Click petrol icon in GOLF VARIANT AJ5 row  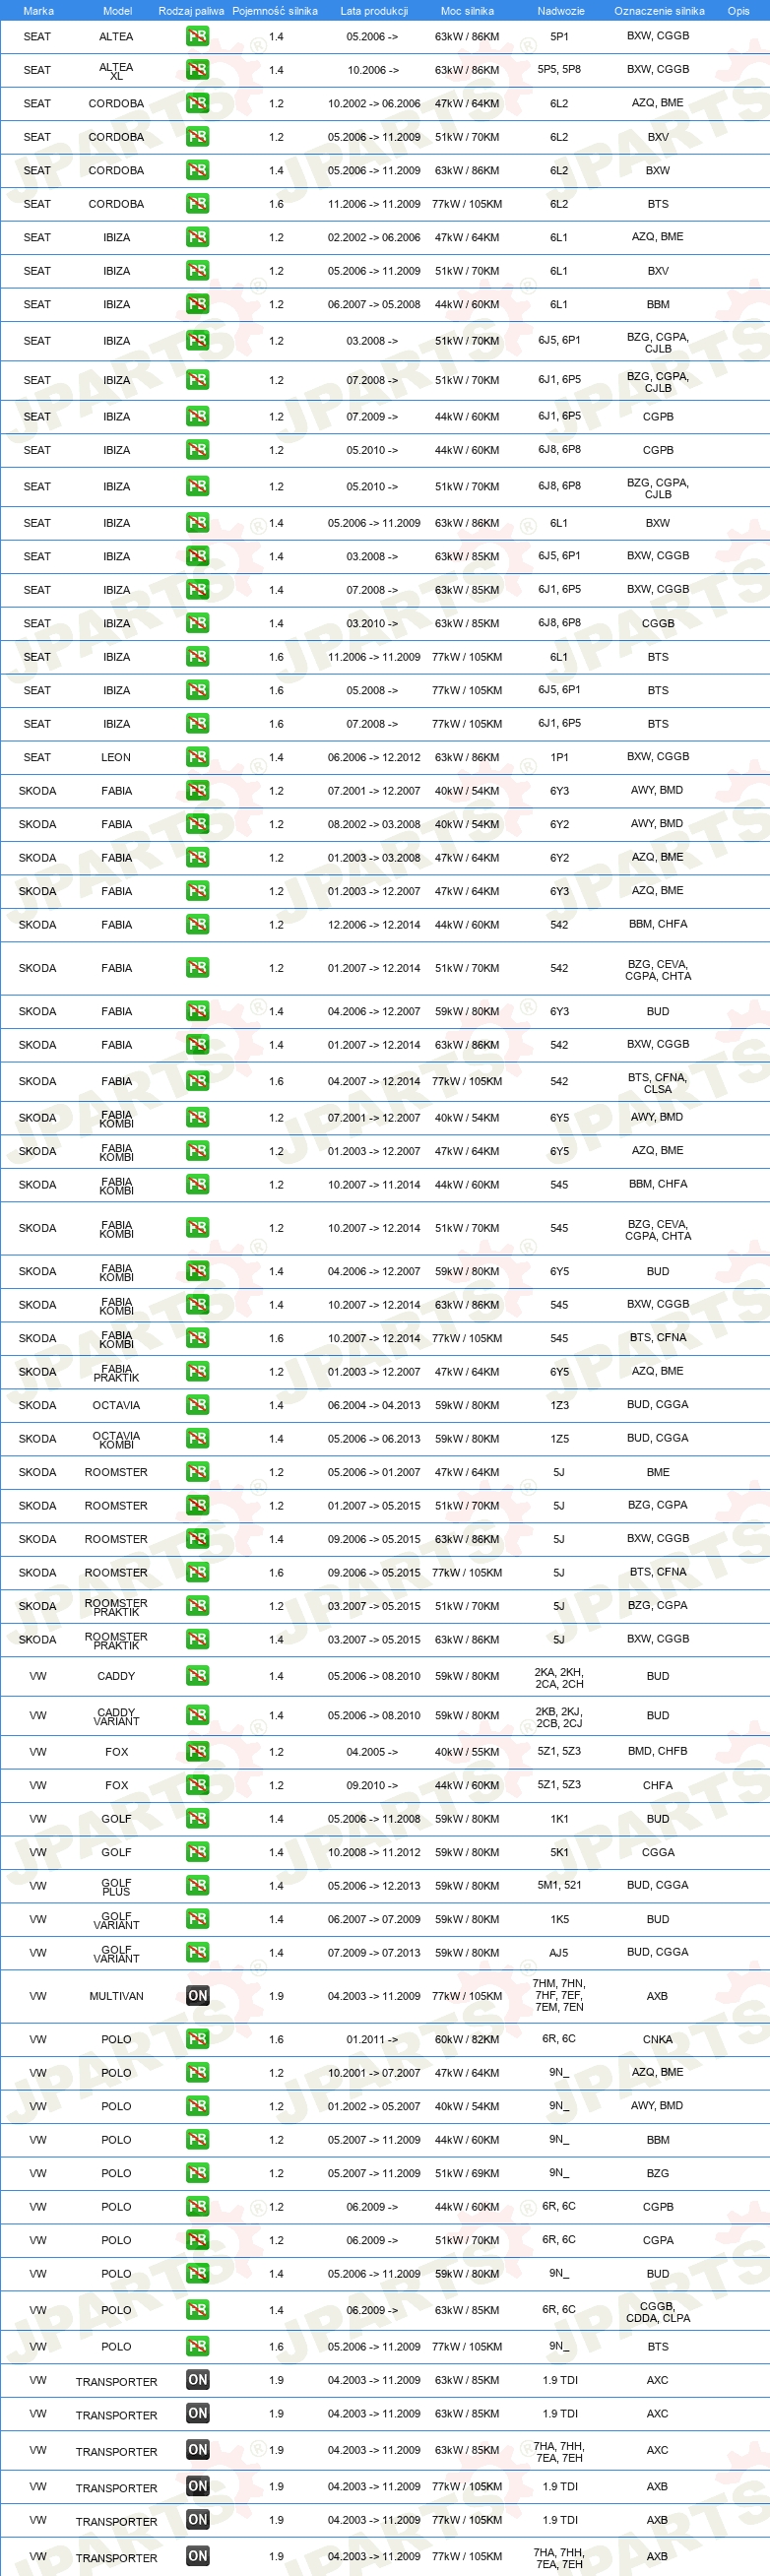[197, 1953]
